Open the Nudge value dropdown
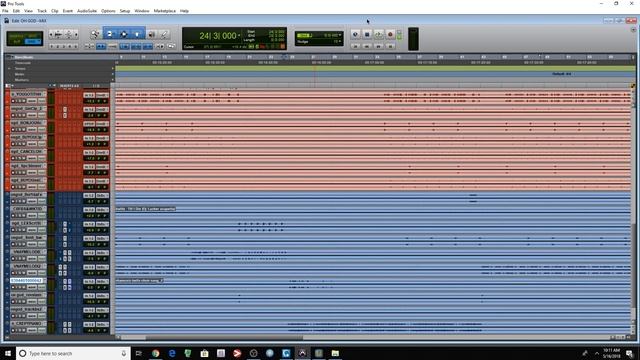 (340, 42)
